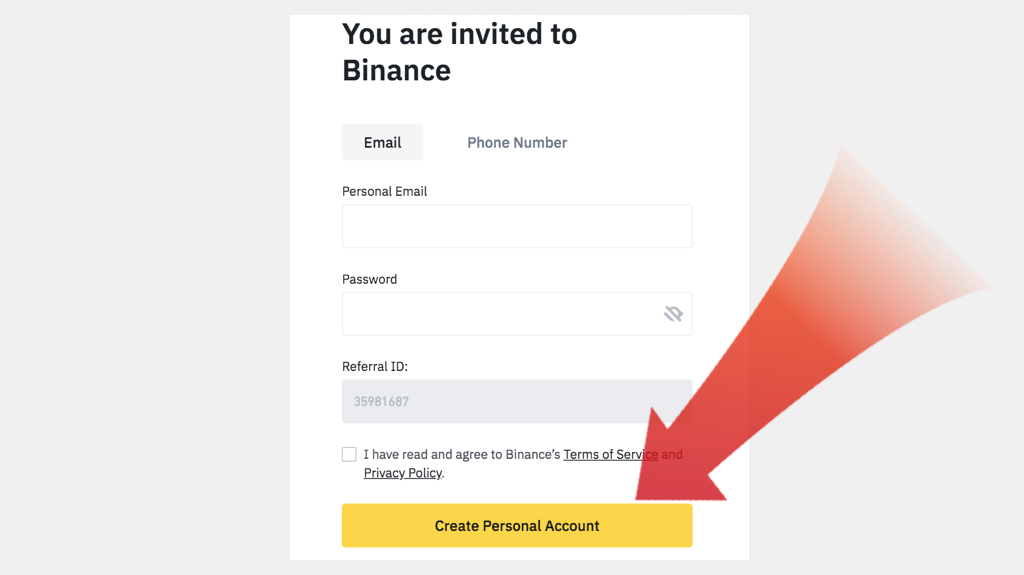
Task: Tick the Terms of Service agreement checkbox
Action: [x=349, y=455]
